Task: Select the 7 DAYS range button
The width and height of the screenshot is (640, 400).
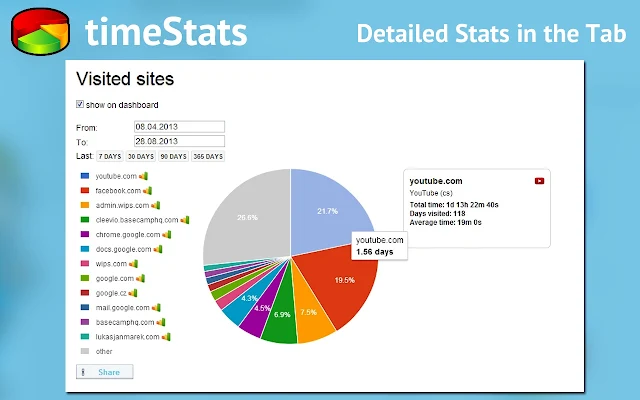Action: 110,156
